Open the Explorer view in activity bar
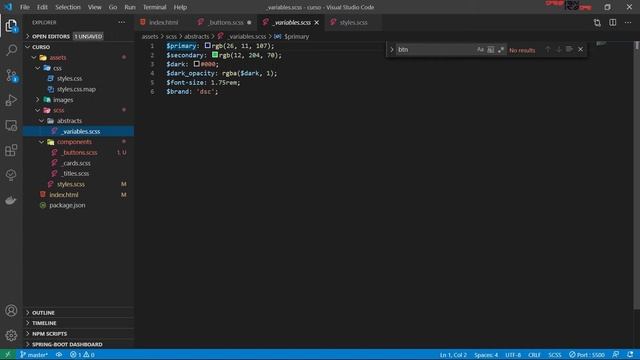The width and height of the screenshot is (640, 360). (11, 26)
